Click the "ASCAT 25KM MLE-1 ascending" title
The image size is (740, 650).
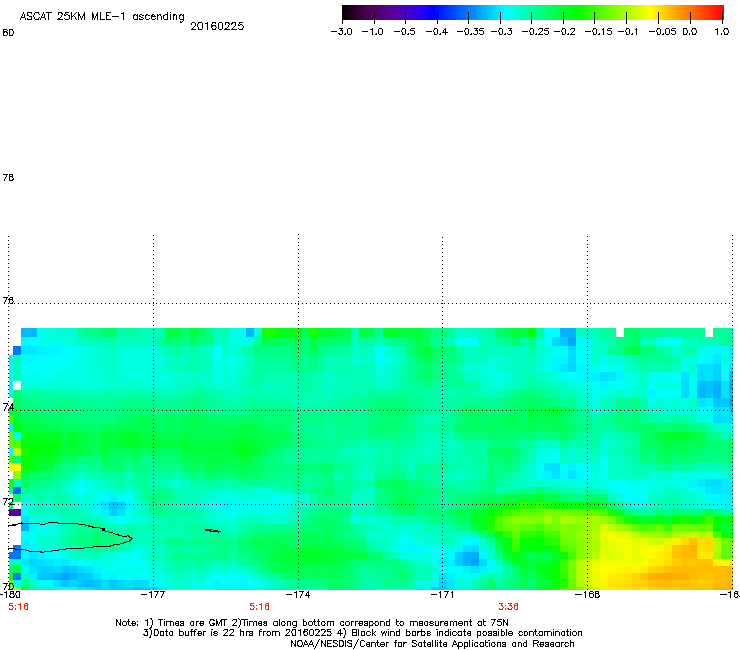102,17
